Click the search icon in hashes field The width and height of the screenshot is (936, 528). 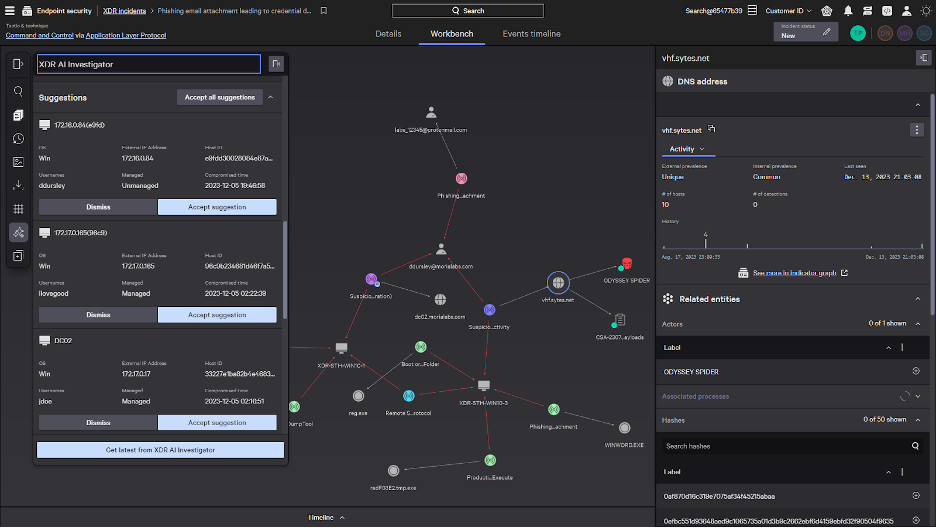[915, 446]
